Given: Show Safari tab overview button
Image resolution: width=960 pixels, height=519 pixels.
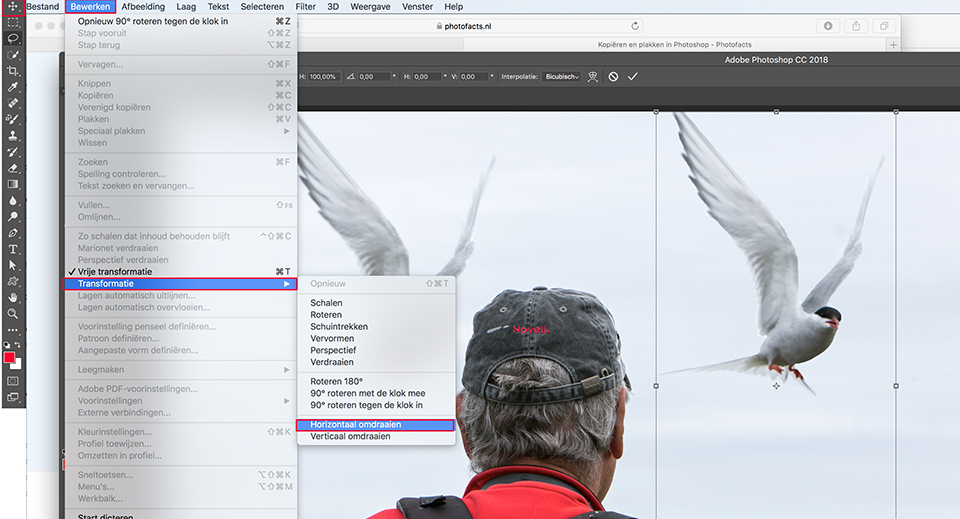Looking at the screenshot, I should point(884,26).
